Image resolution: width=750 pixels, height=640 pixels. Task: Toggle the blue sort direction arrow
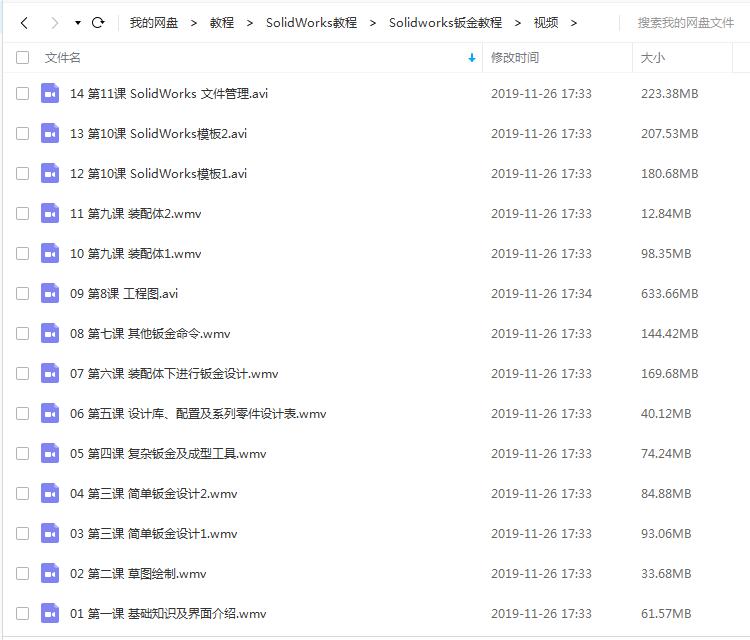click(472, 58)
